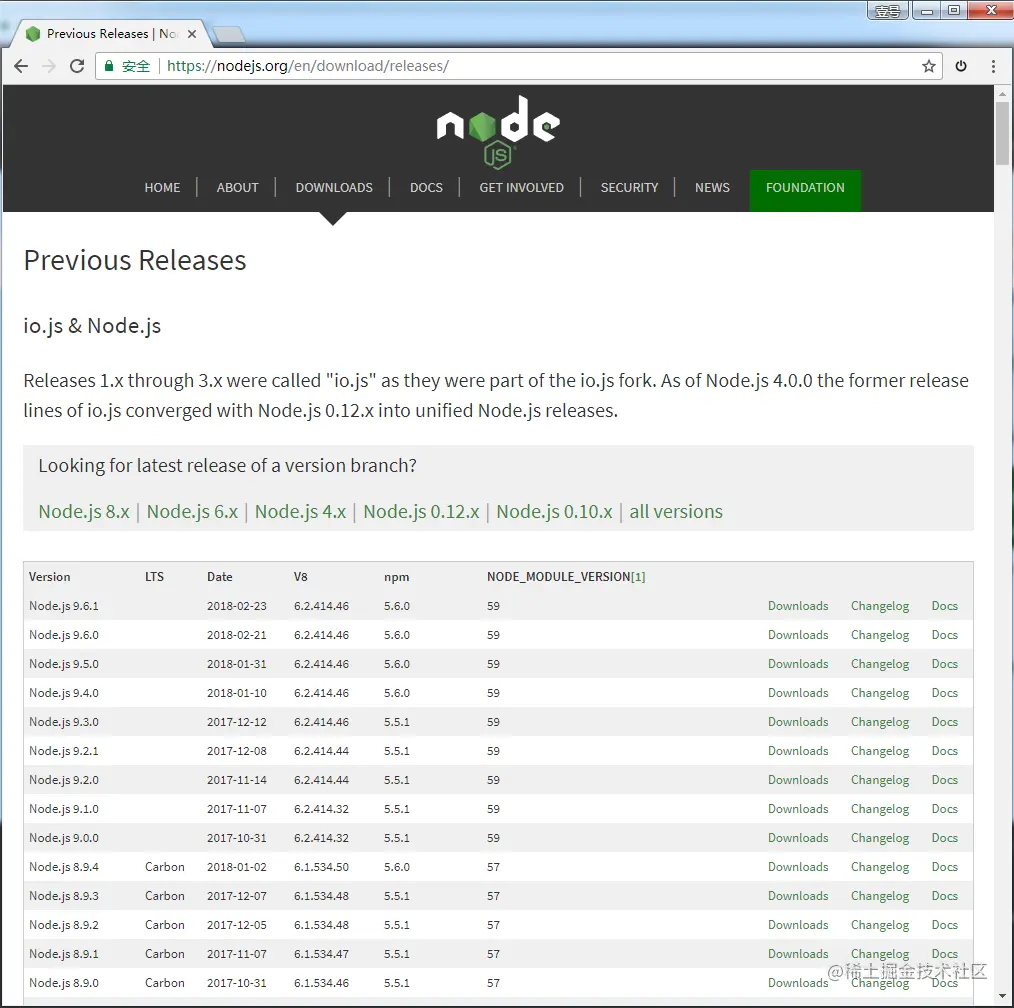Click the Previous Releases heading
Viewport: 1014px width, 1008px height.
tap(135, 261)
